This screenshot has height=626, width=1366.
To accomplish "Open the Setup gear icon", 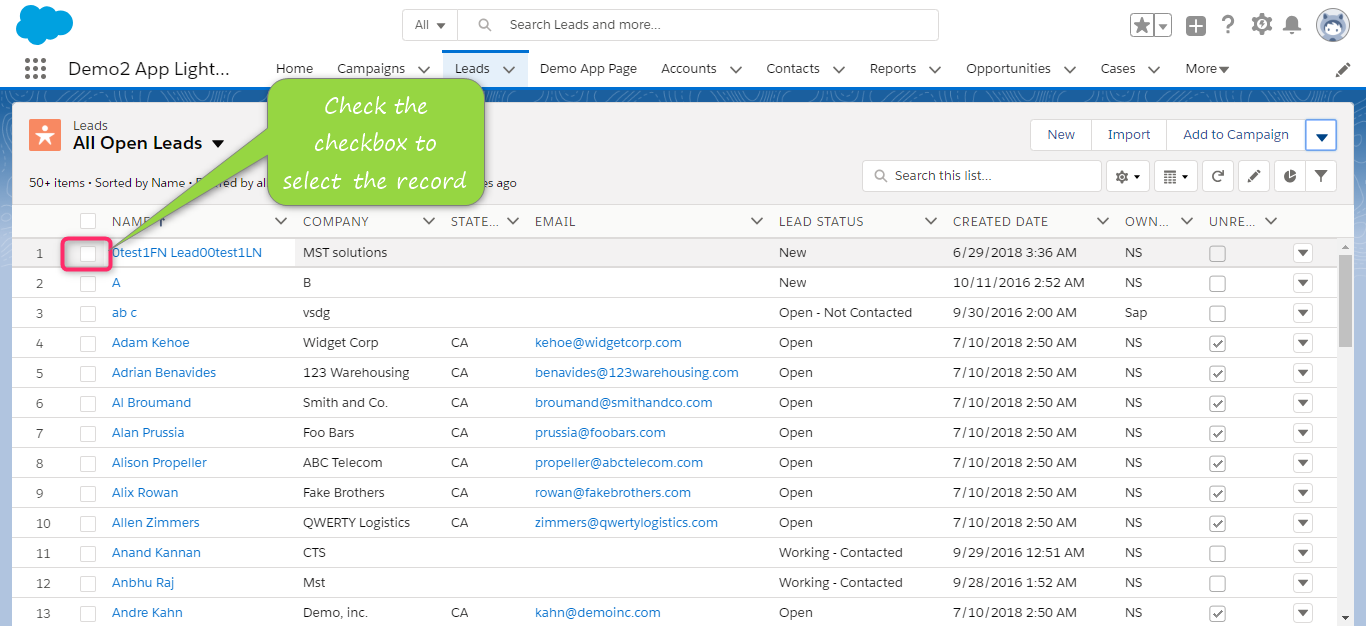I will tap(1261, 25).
